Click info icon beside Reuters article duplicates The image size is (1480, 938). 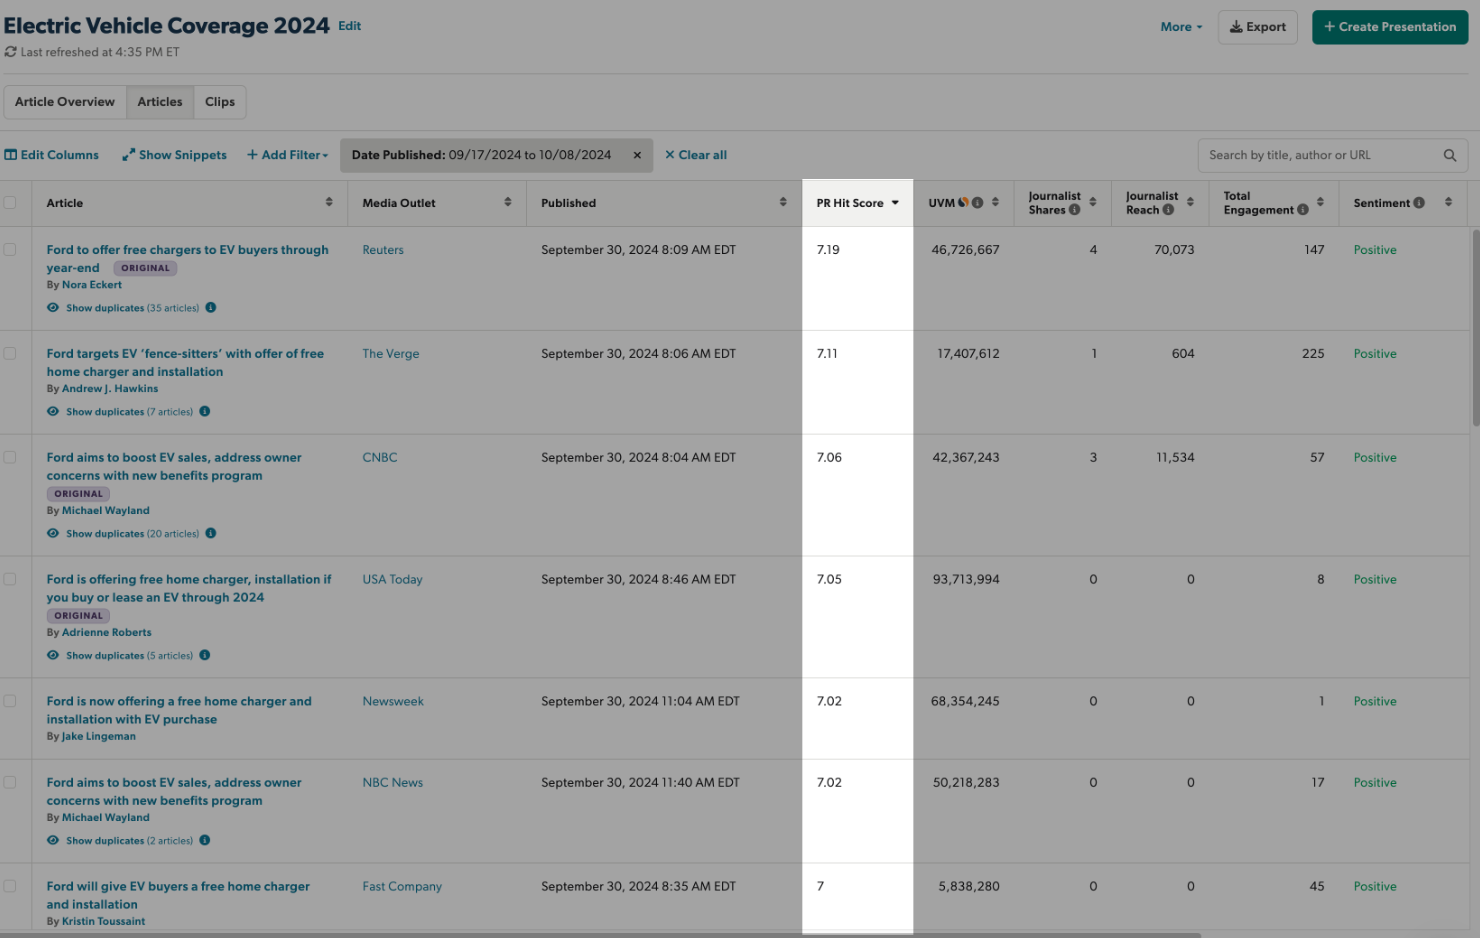click(x=211, y=308)
